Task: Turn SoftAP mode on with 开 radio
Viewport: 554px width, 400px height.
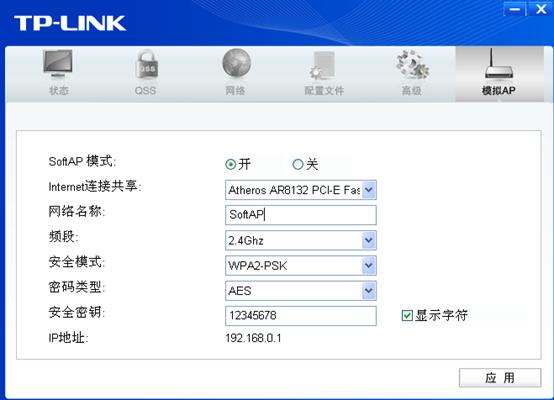Action: coord(230,164)
